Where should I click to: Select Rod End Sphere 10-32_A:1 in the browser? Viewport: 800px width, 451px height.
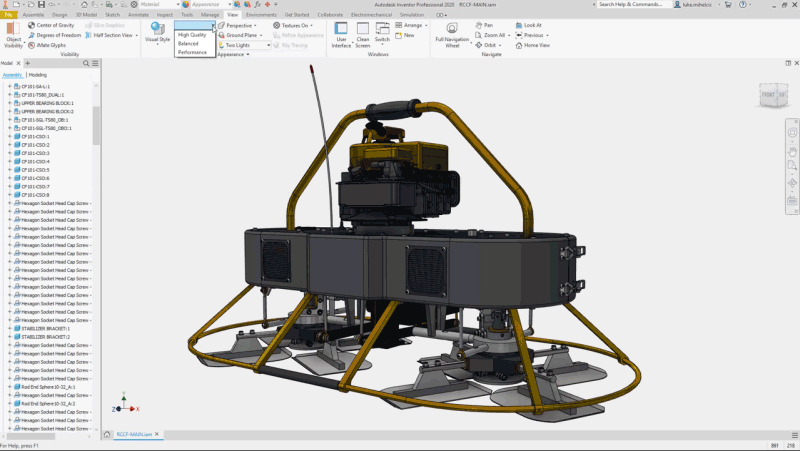48,387
